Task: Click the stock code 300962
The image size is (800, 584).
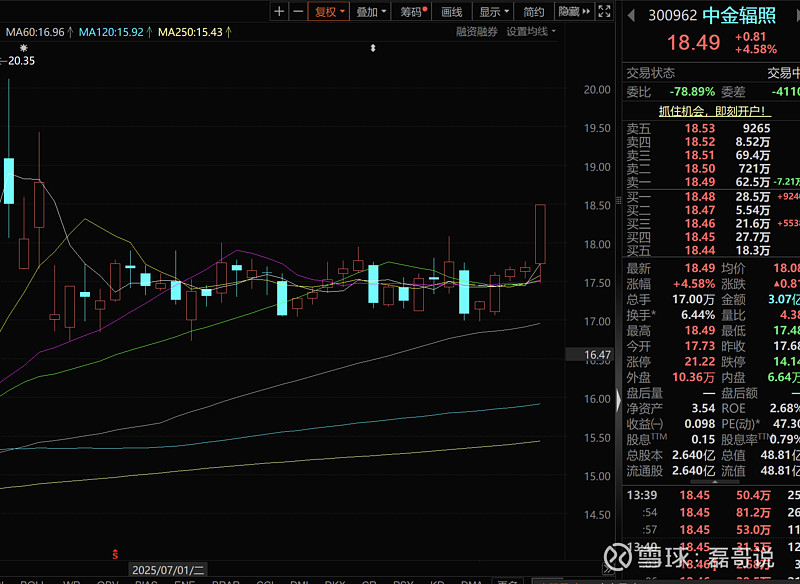Action: point(672,16)
